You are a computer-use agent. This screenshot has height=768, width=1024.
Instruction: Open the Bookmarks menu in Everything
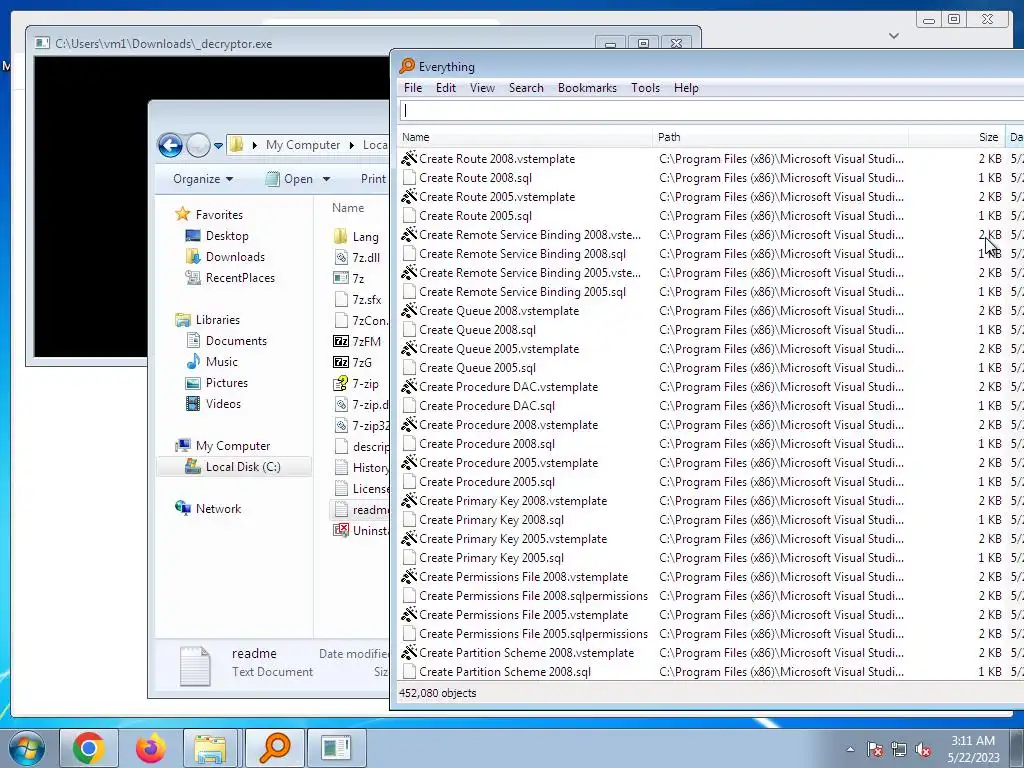pyautogui.click(x=587, y=88)
